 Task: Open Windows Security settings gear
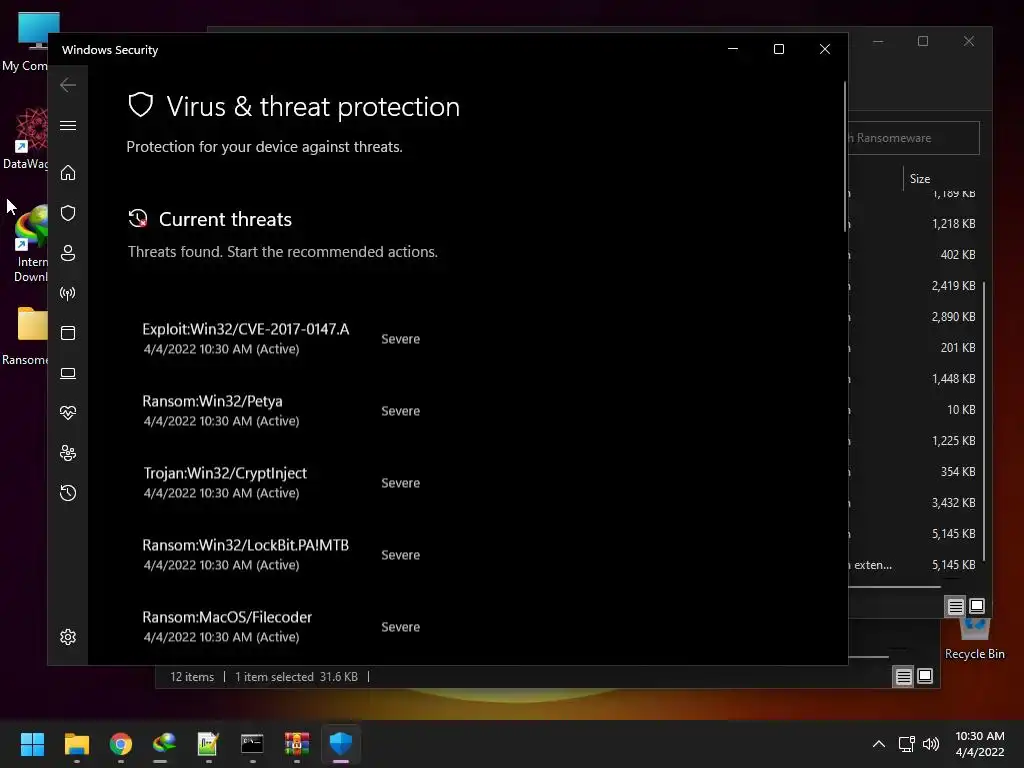tap(68, 637)
